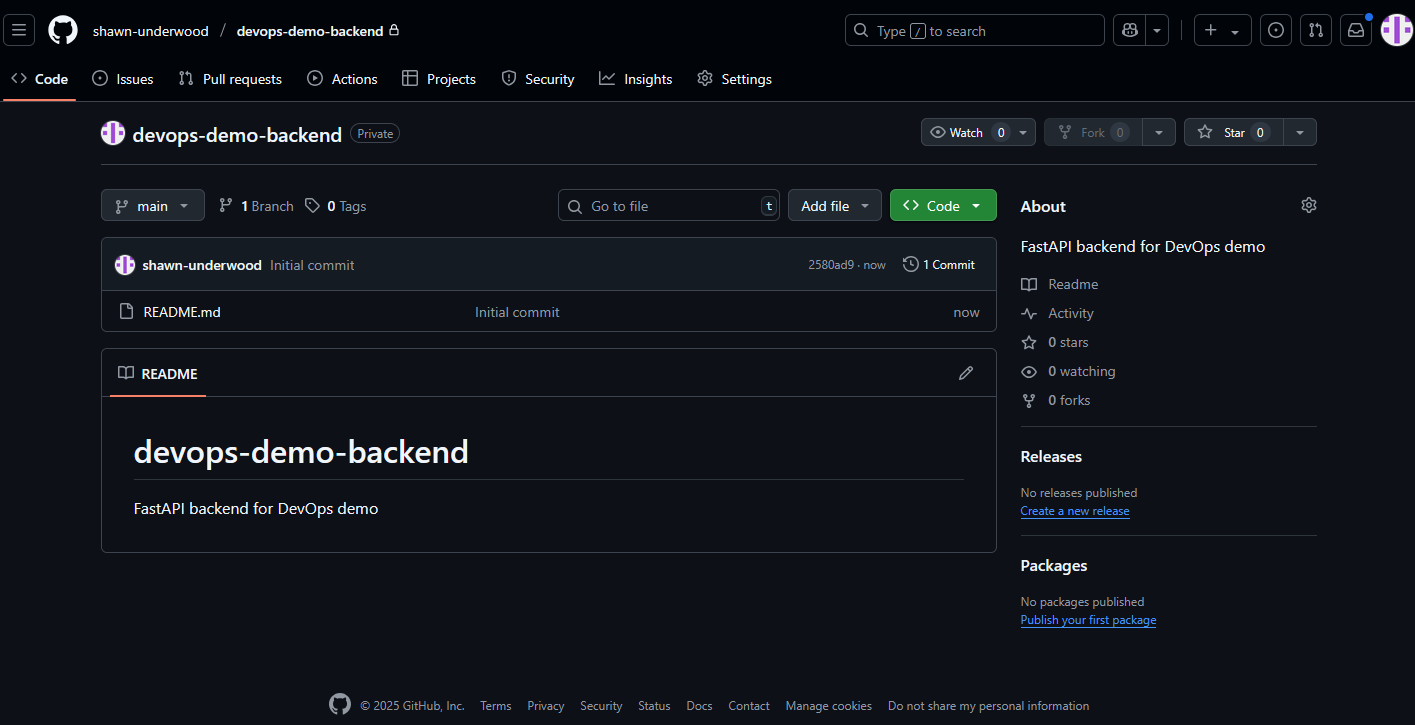
Task: Click Publish your first package
Action: click(x=1088, y=620)
